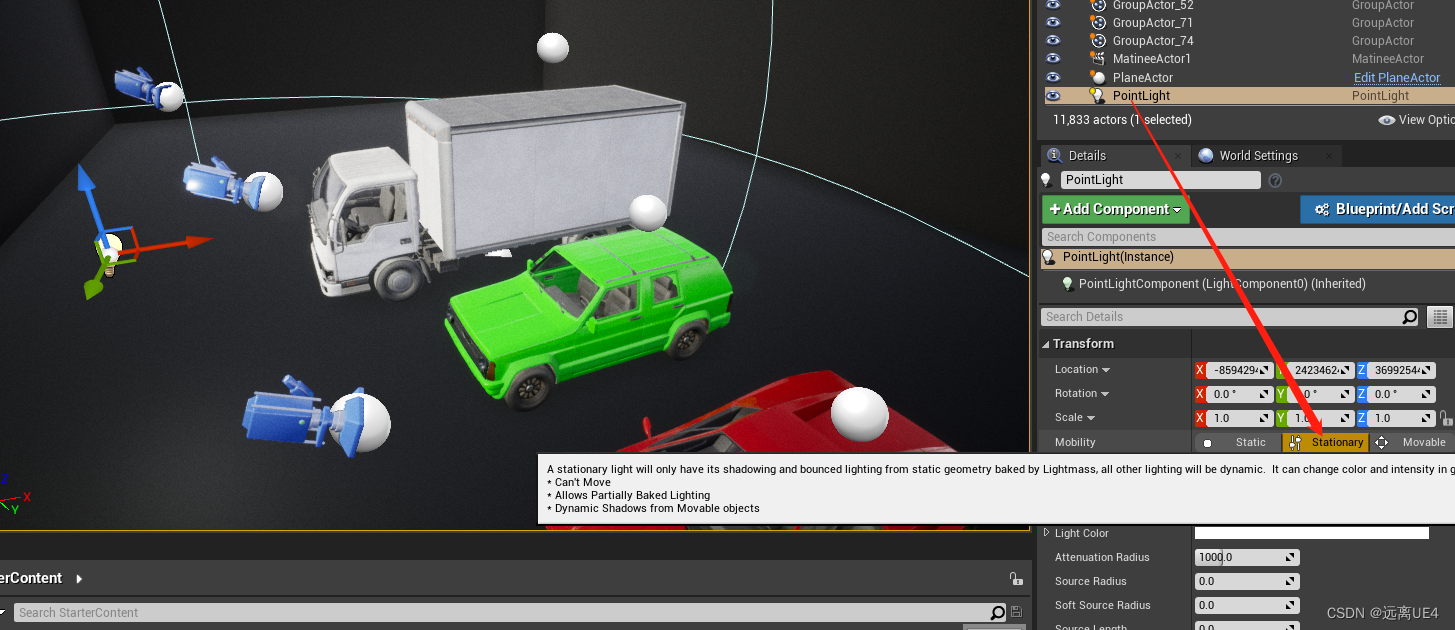Click the Search StarterContent input field

point(500,612)
